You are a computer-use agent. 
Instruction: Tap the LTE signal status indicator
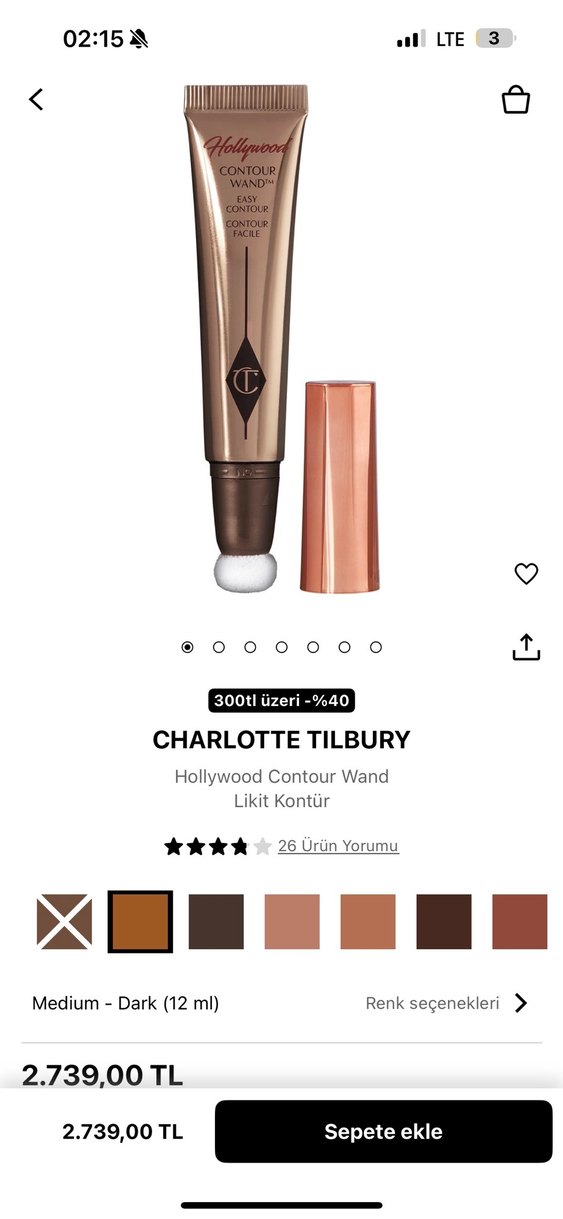pyautogui.click(x=450, y=39)
